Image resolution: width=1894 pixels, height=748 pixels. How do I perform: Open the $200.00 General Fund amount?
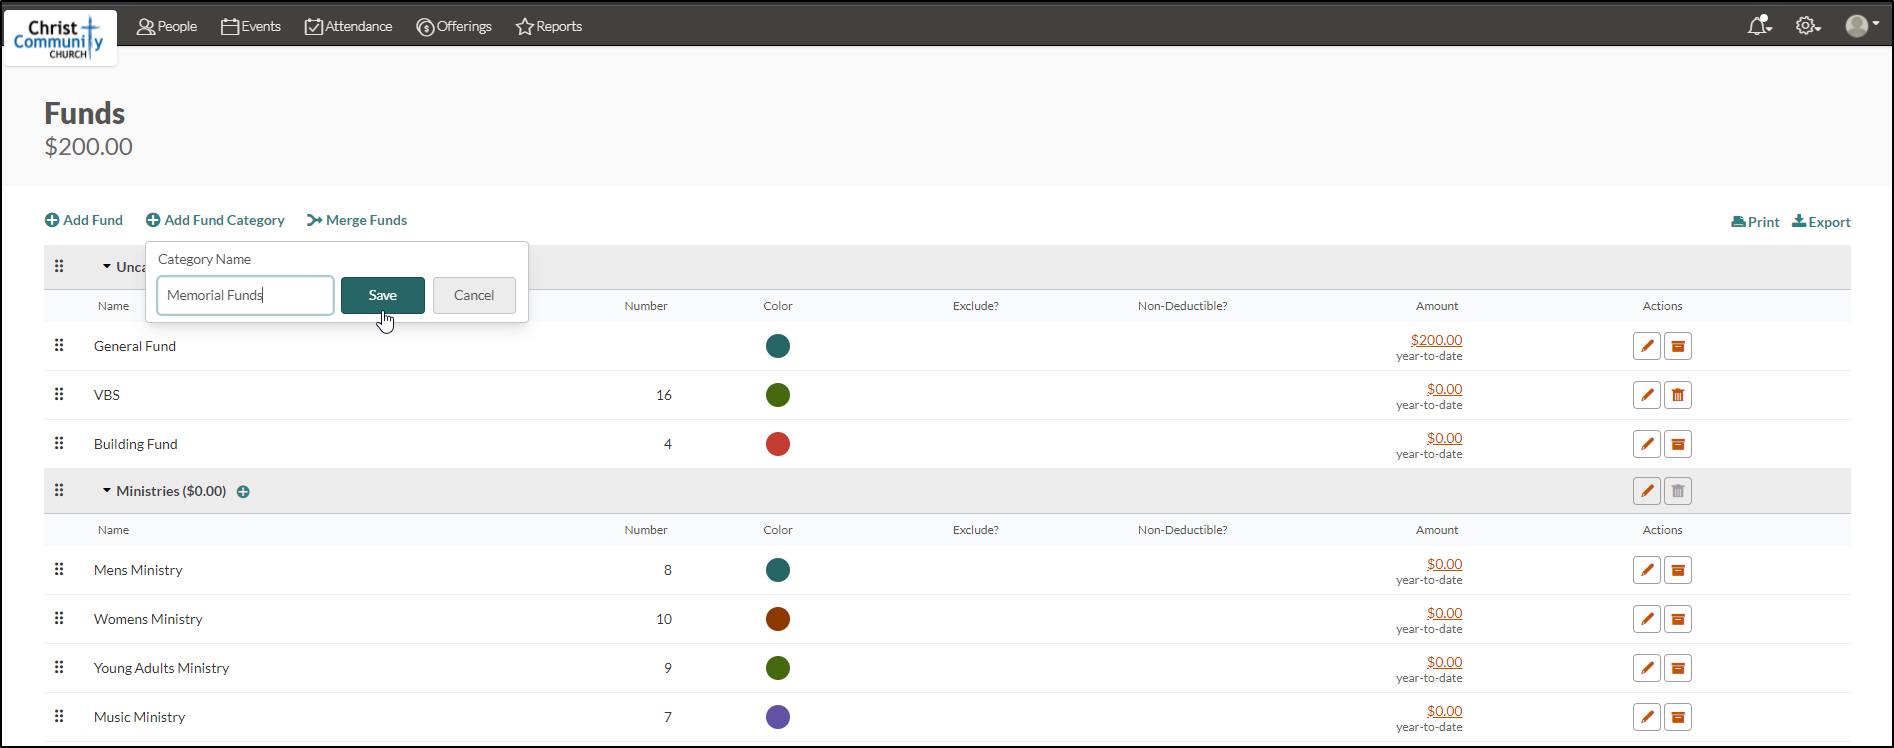click(x=1436, y=340)
